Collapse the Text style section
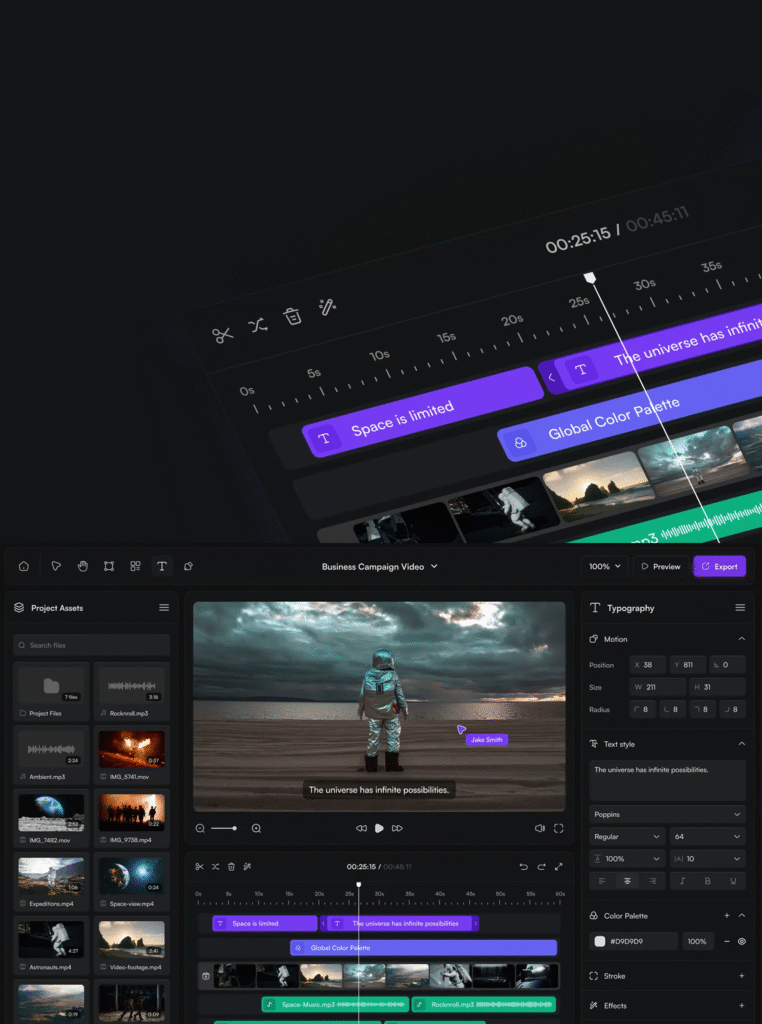This screenshot has height=1024, width=762. 741,744
